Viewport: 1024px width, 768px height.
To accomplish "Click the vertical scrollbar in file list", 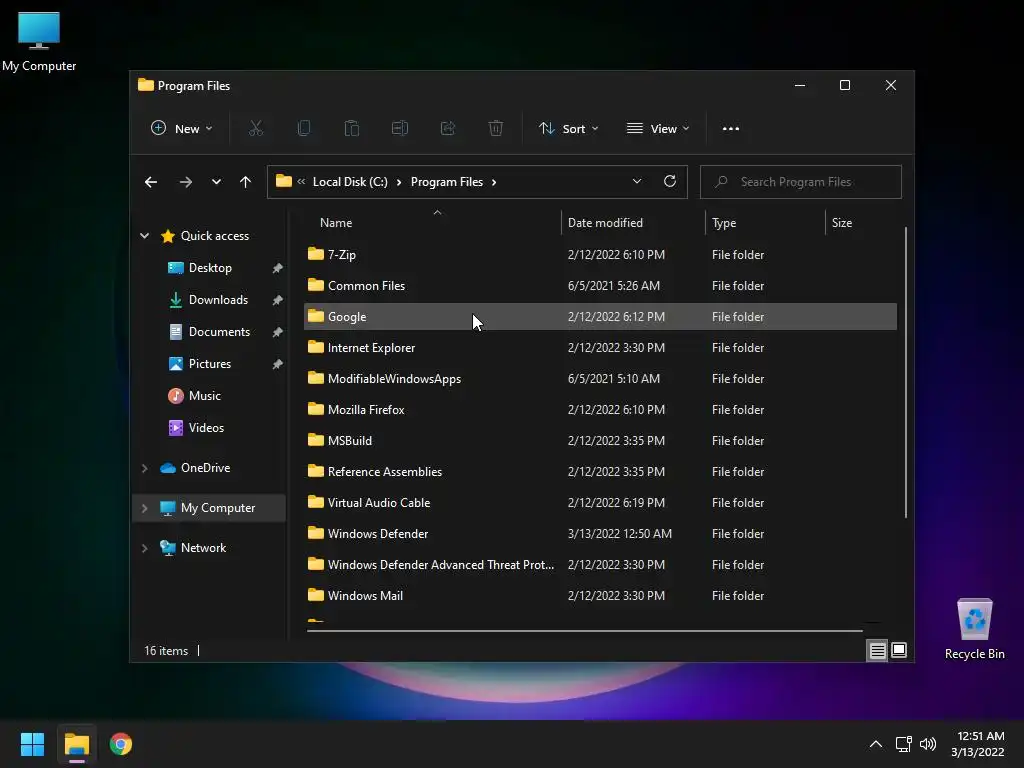I will [x=906, y=372].
